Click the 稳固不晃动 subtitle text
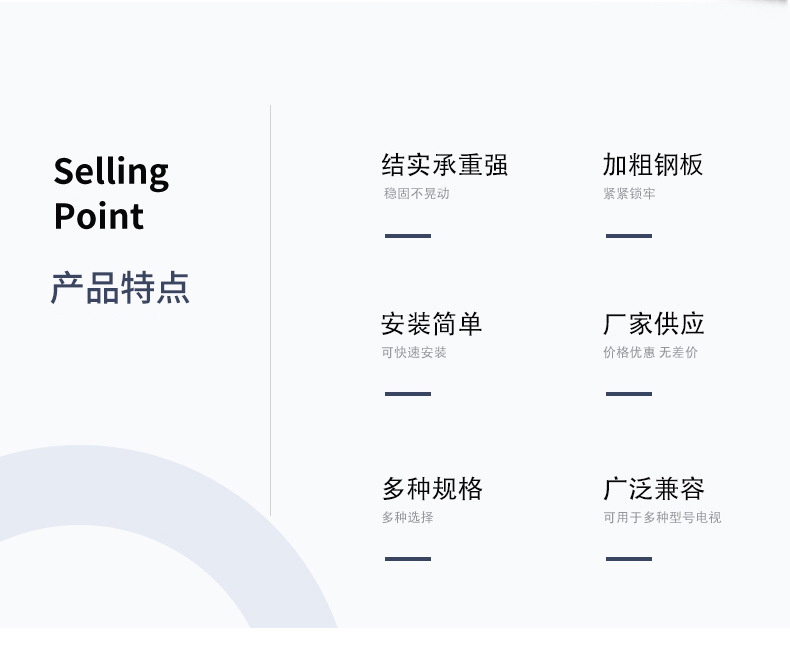This screenshot has width=790, height=668. pos(416,193)
